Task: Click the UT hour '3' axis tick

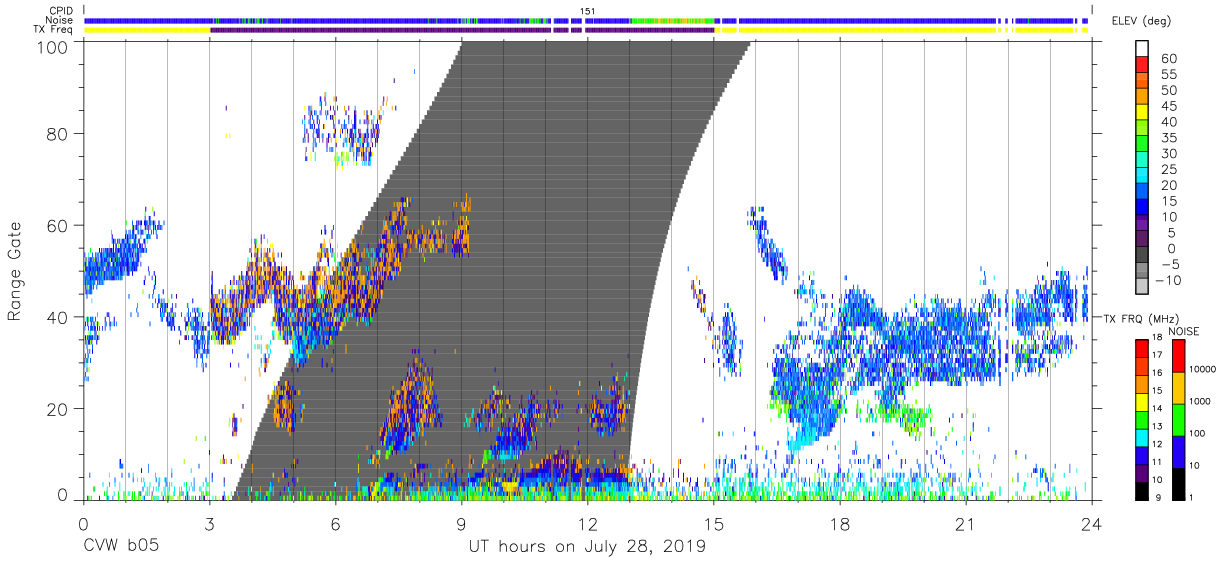Action: (209, 524)
